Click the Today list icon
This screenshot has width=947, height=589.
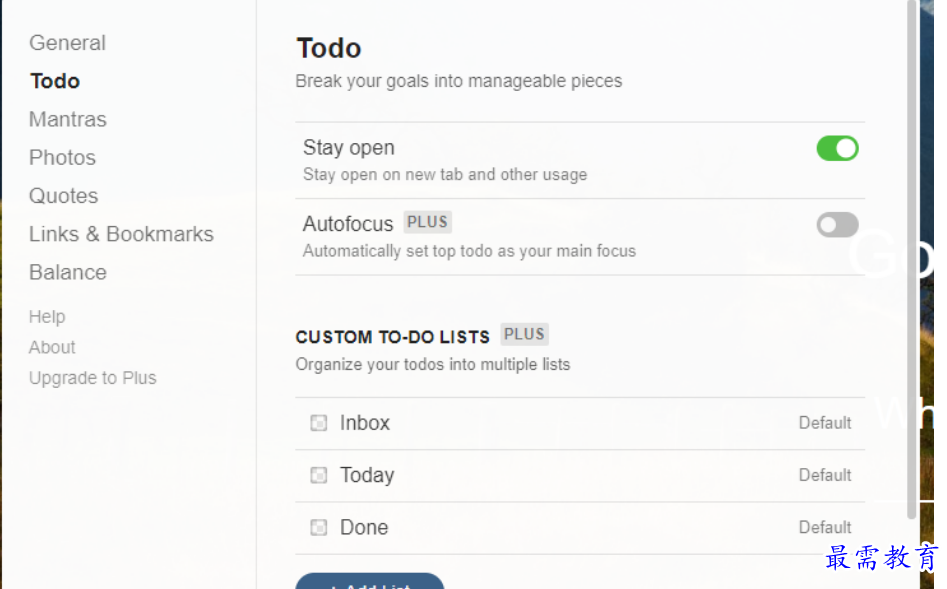pos(318,475)
